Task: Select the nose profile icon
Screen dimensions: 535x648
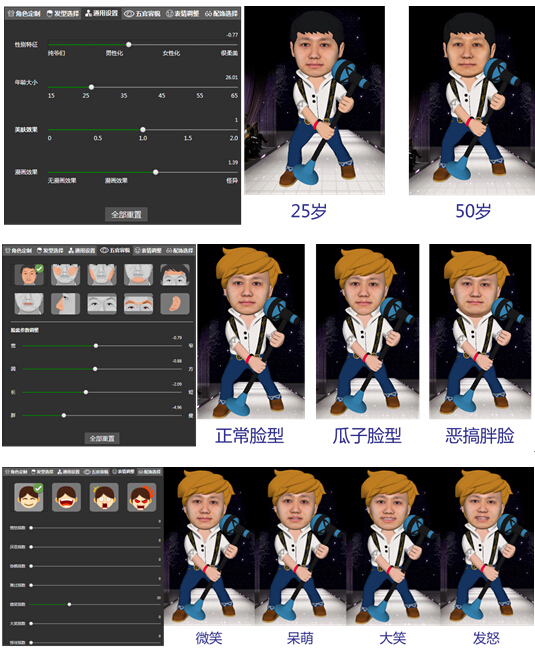Action: pyautogui.click(x=66, y=304)
